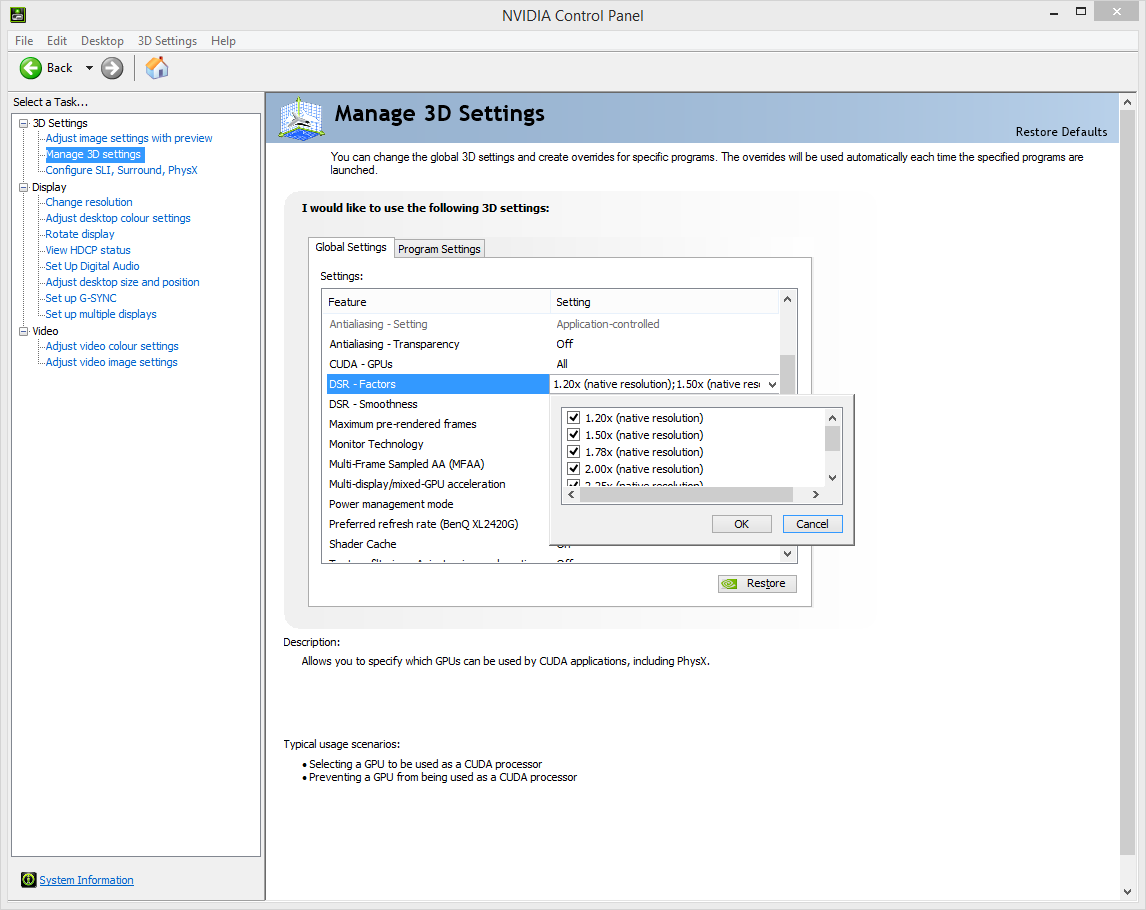Open the DSR - Factors value dropdown
1146x910 pixels.
pyautogui.click(x=770, y=384)
